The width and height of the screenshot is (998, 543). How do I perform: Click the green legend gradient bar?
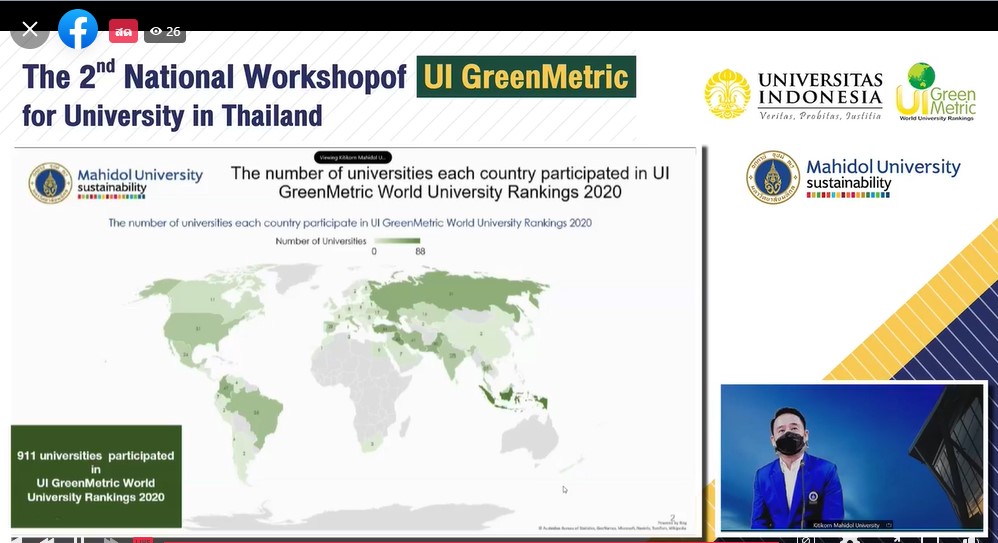point(397,241)
